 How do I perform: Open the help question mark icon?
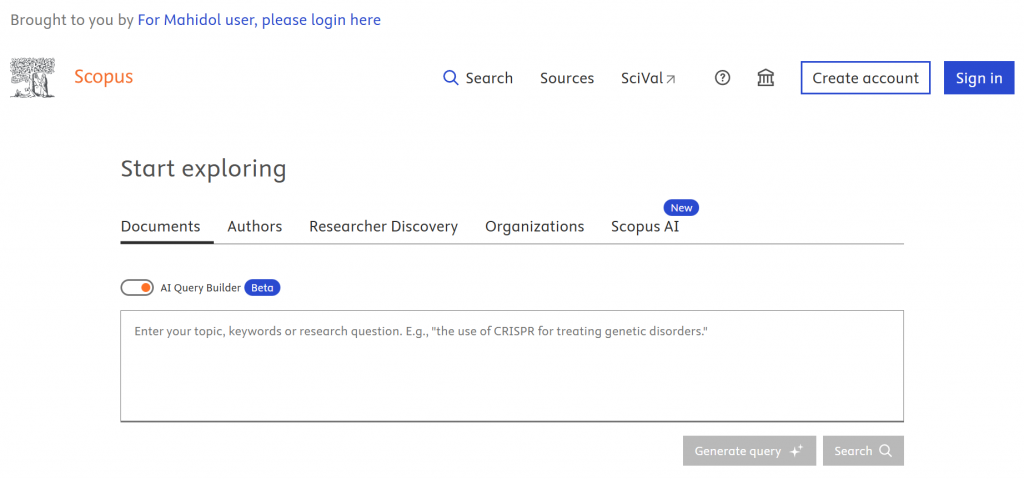tap(722, 78)
